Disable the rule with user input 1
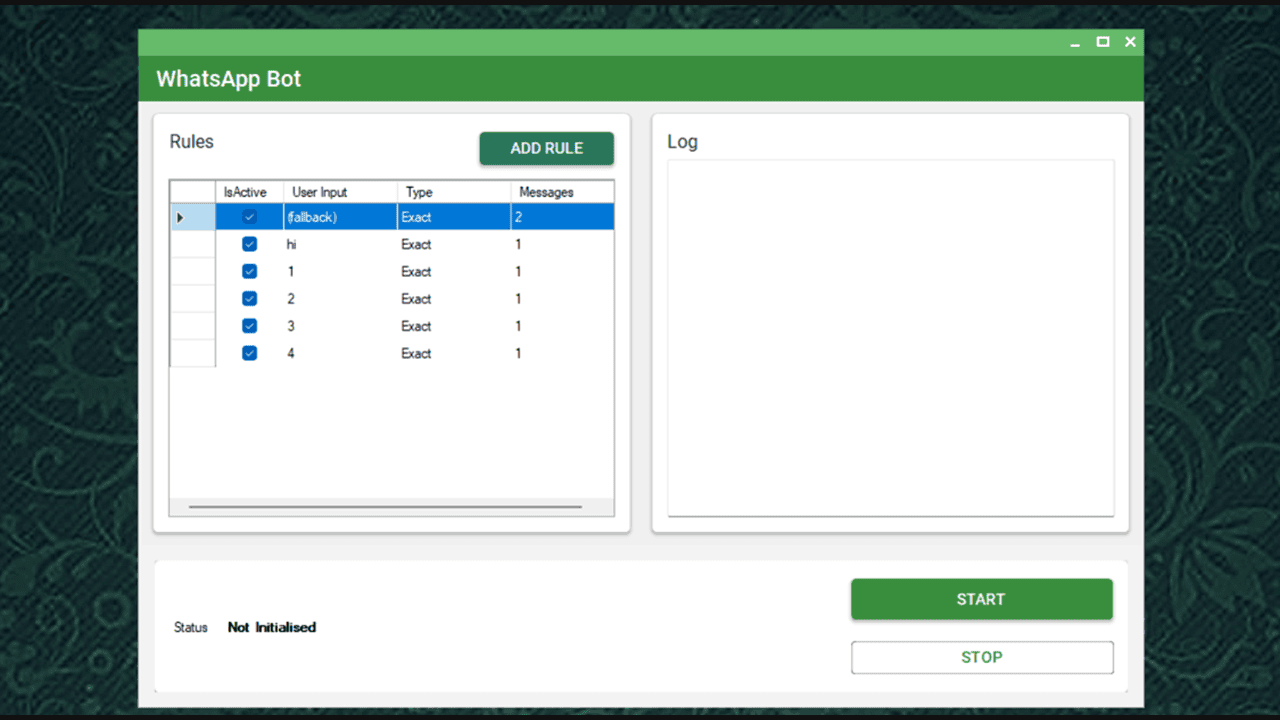This screenshot has width=1280, height=720. (x=250, y=271)
